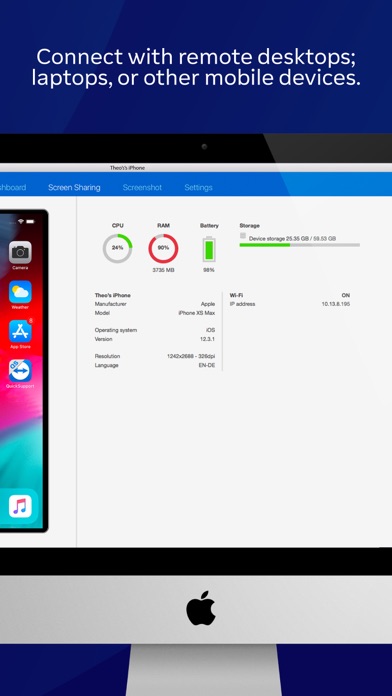Select resolution value 1242x2688 - 326dpi
The image size is (392, 696).
click(191, 356)
